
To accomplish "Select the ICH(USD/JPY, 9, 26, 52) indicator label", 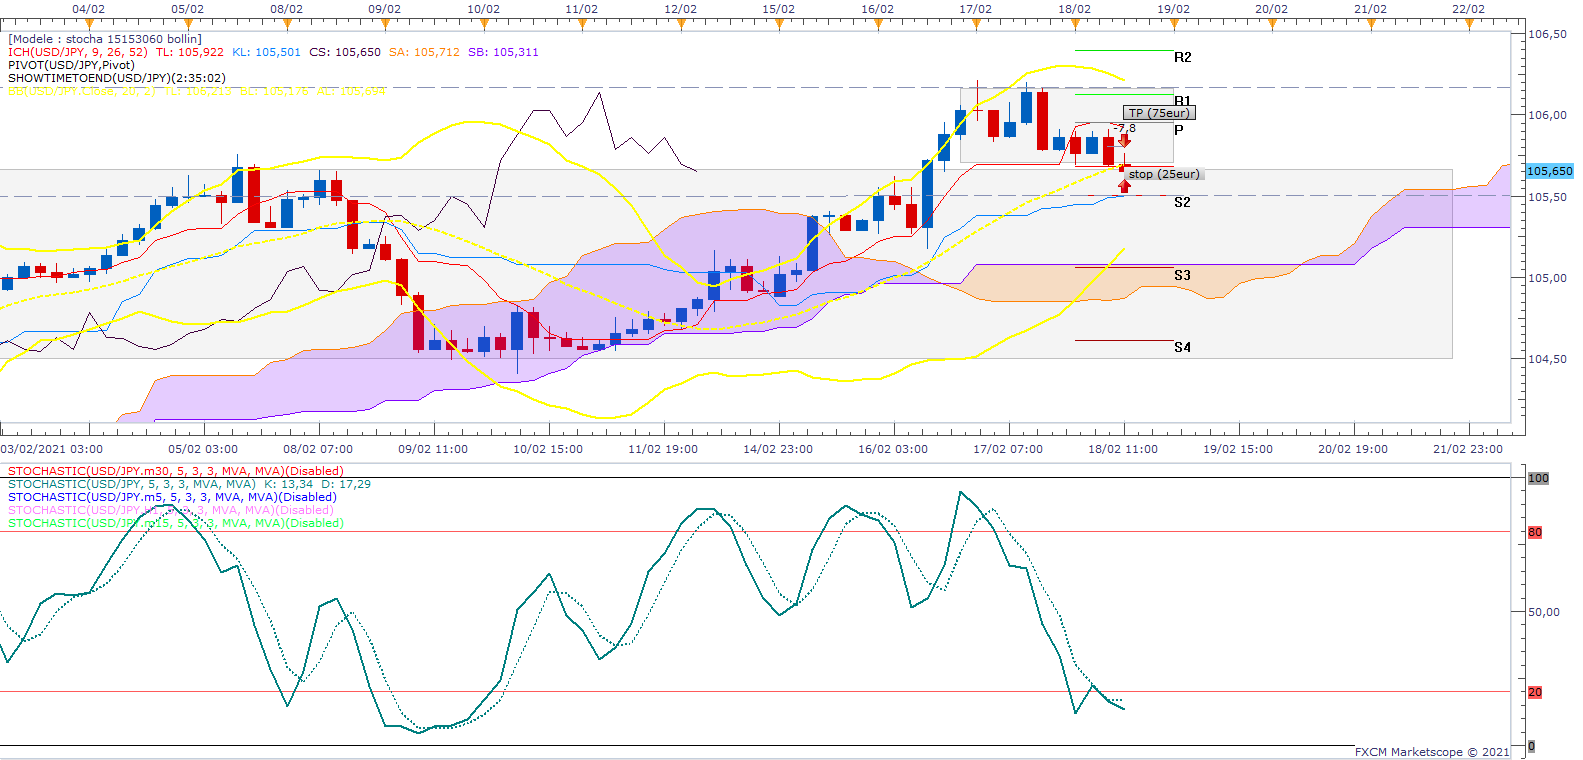I will click(78, 52).
